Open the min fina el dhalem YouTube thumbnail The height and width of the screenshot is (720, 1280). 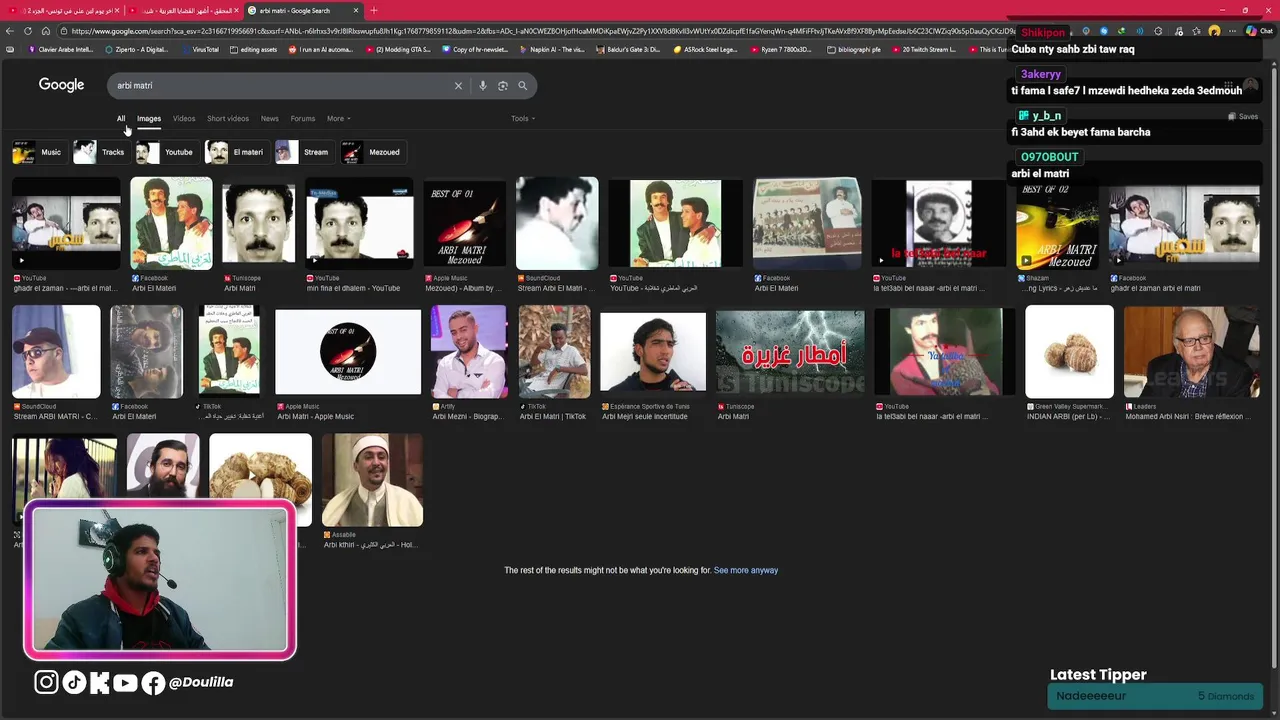click(x=360, y=224)
